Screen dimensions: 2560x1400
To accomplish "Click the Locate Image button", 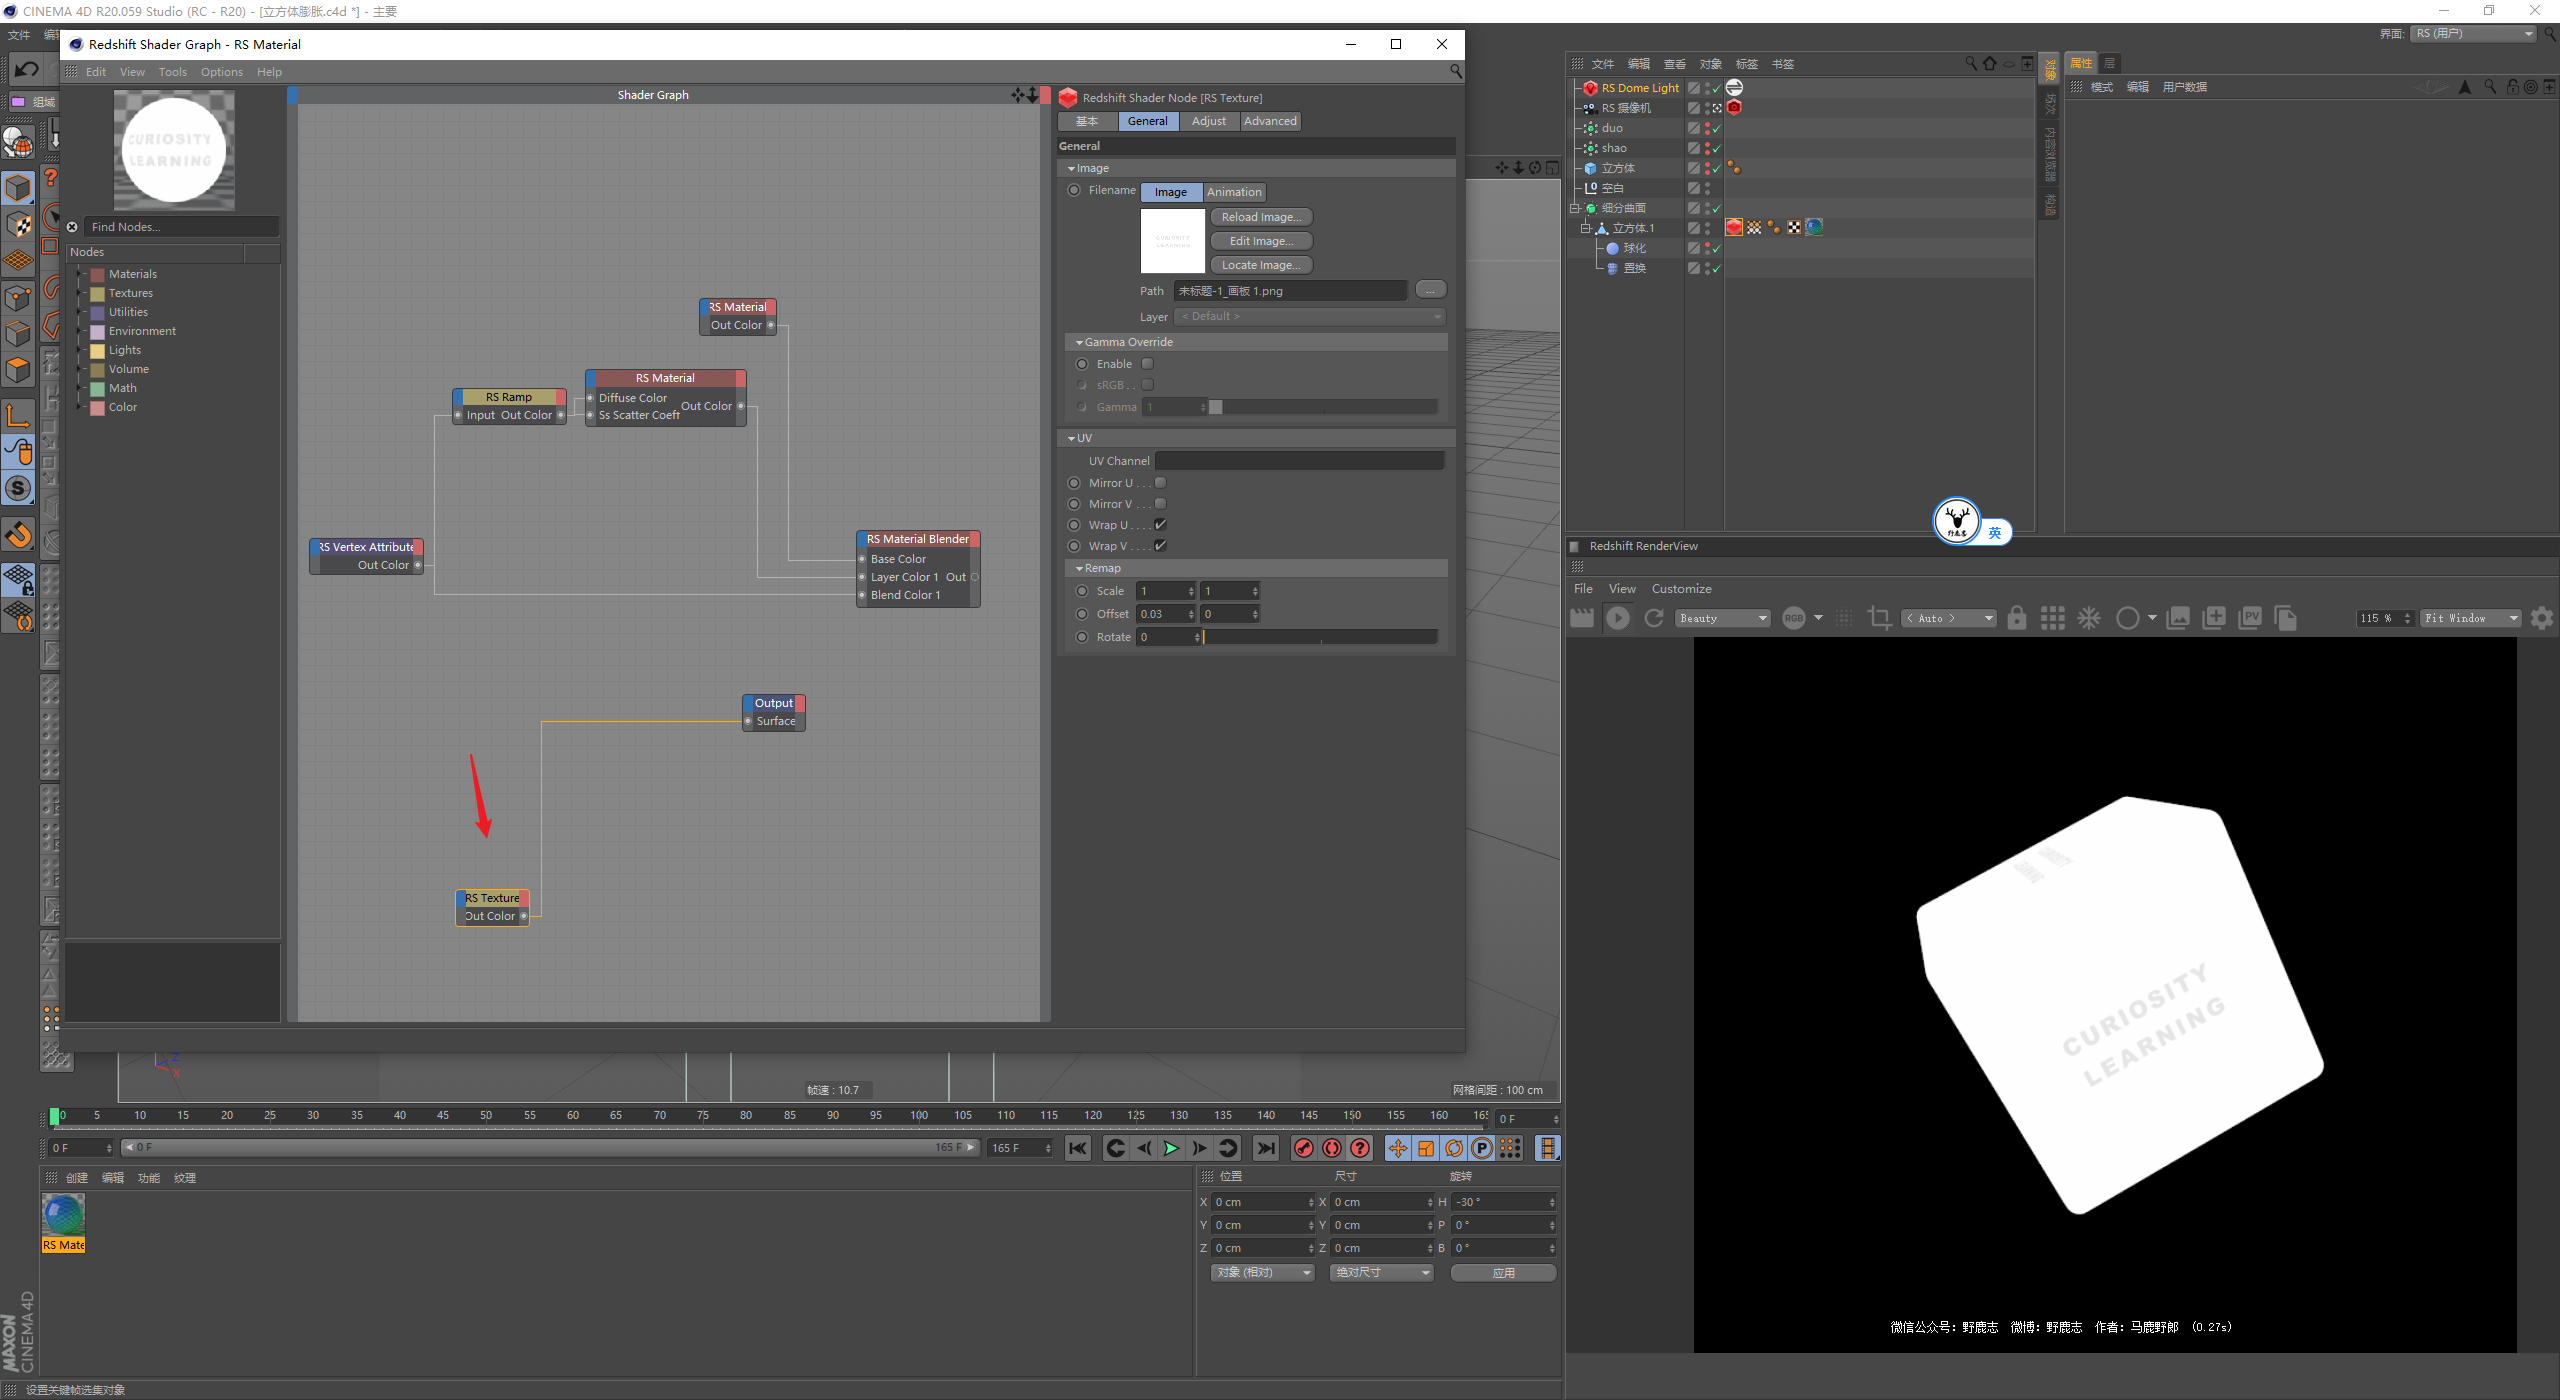I will [1261, 265].
